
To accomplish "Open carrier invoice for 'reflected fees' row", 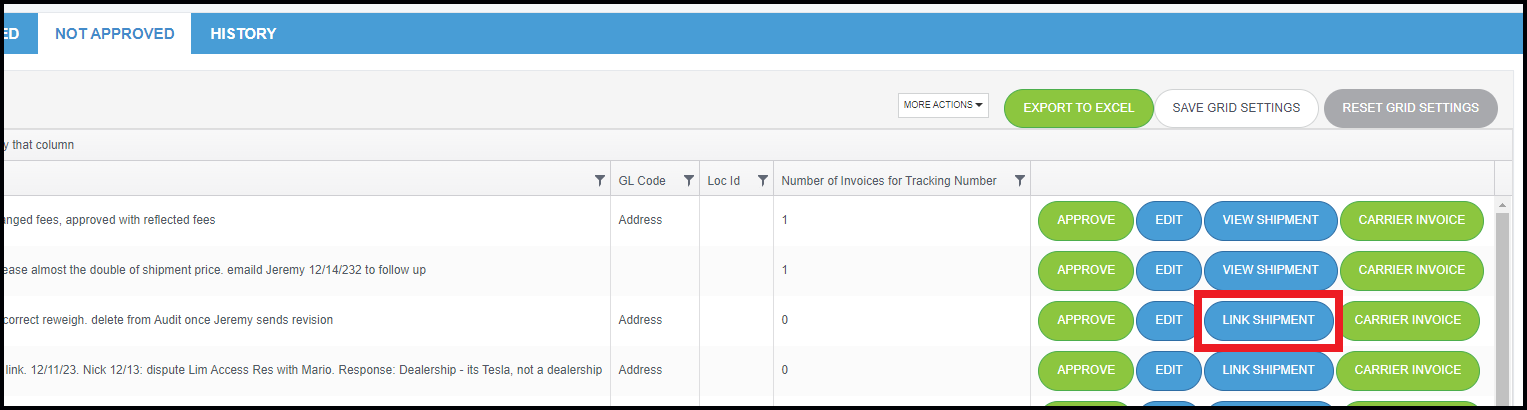I will [x=1411, y=220].
